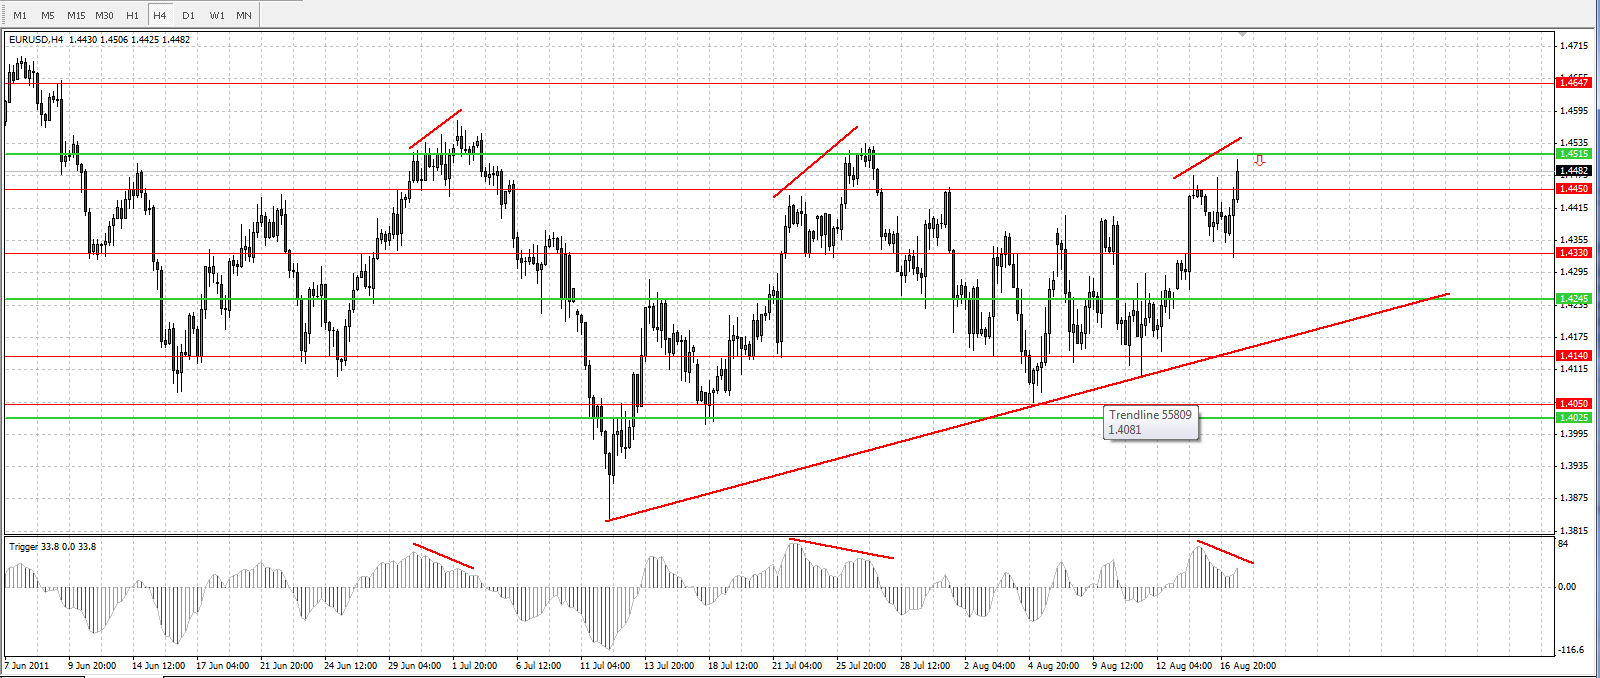Click the 9 Jun 20:00 time label
The height and width of the screenshot is (678, 1600).
tap(92, 666)
